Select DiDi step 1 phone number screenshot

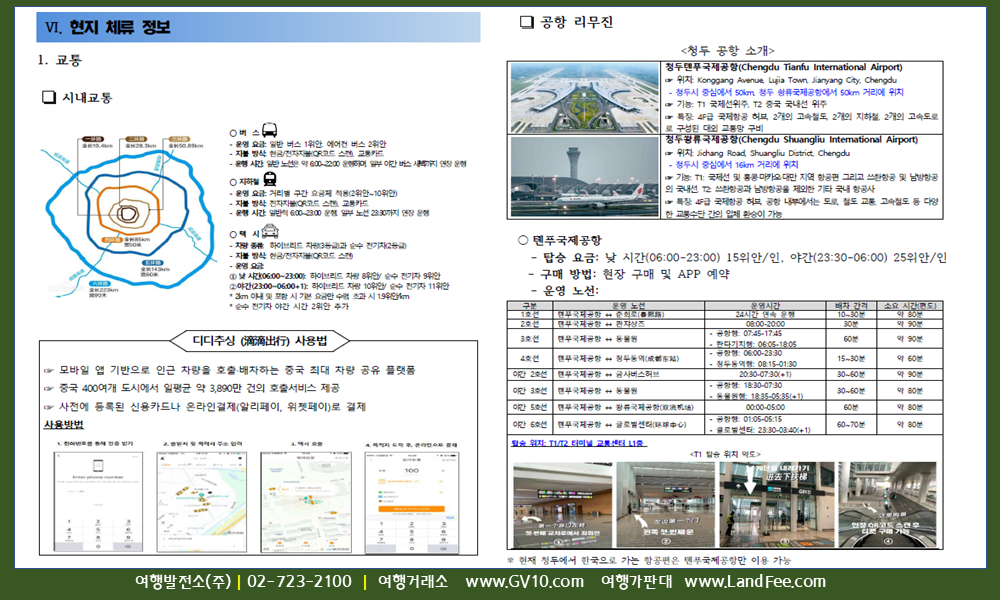click(x=98, y=501)
